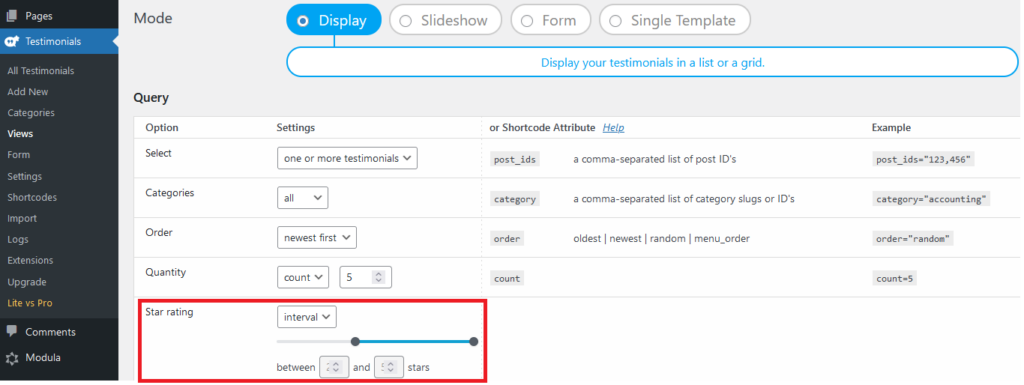
Task: Click the minimum stars number field
Action: [334, 367]
